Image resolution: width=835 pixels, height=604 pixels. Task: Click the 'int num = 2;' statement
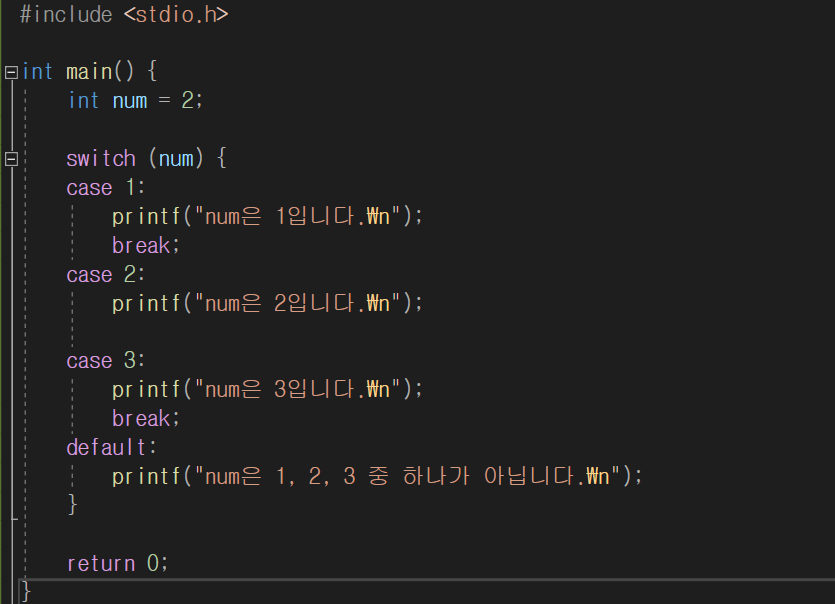pos(136,101)
